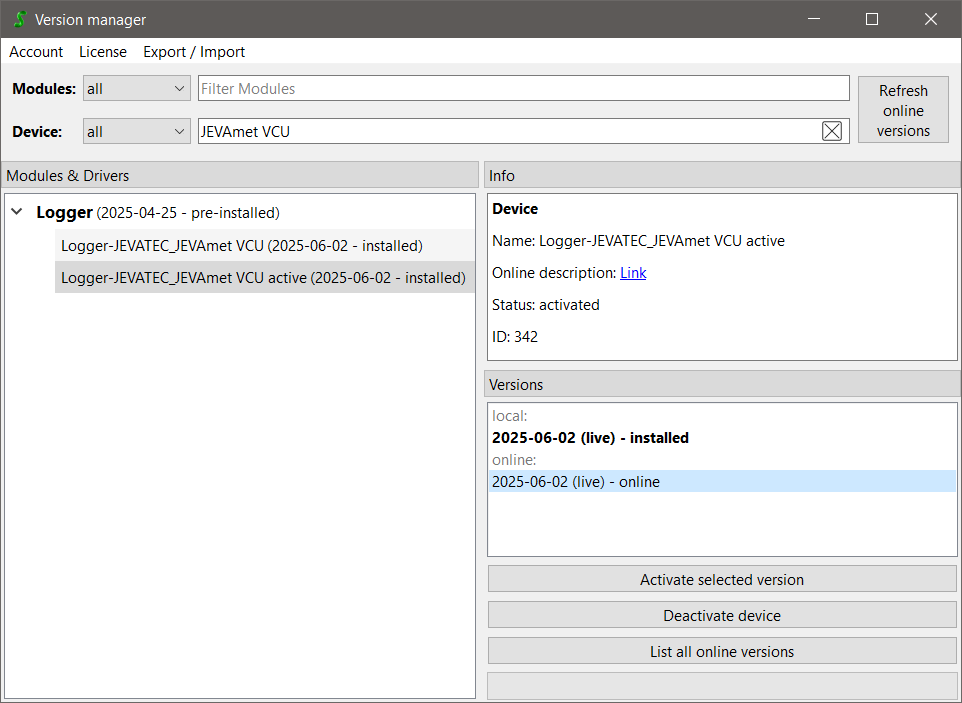Click the Info panel header
This screenshot has height=703, width=962.
tap(722, 175)
